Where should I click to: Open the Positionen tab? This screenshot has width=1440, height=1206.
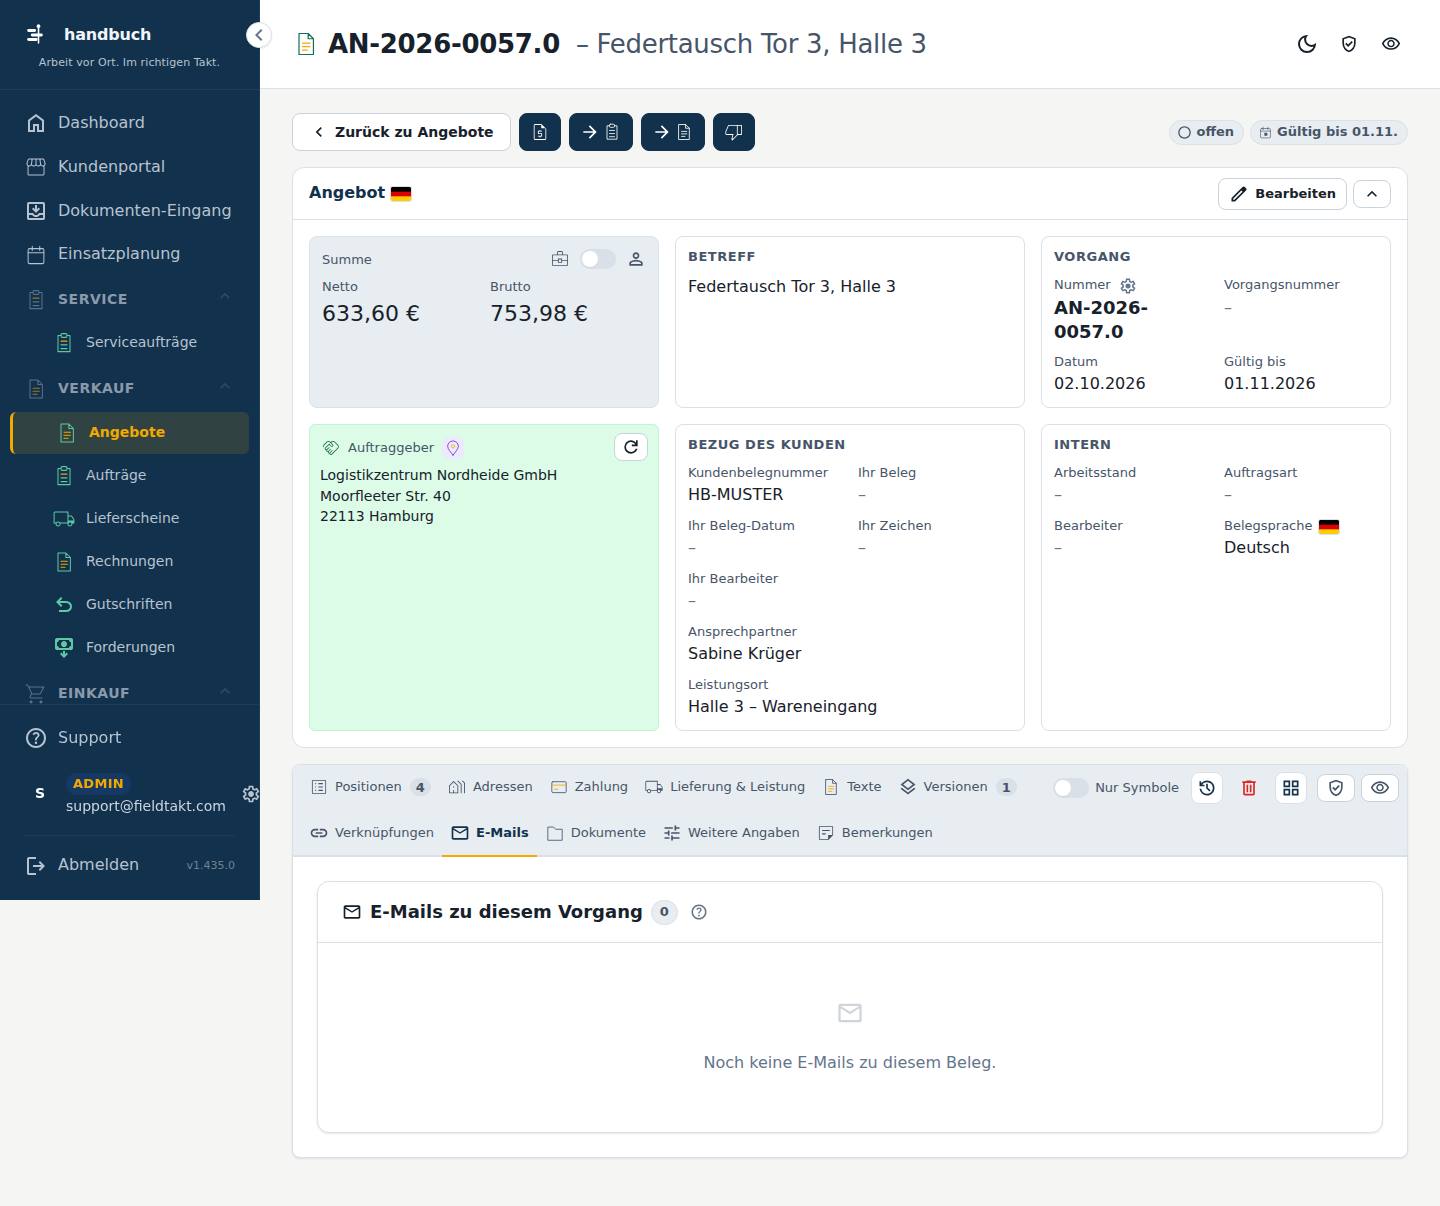(370, 787)
